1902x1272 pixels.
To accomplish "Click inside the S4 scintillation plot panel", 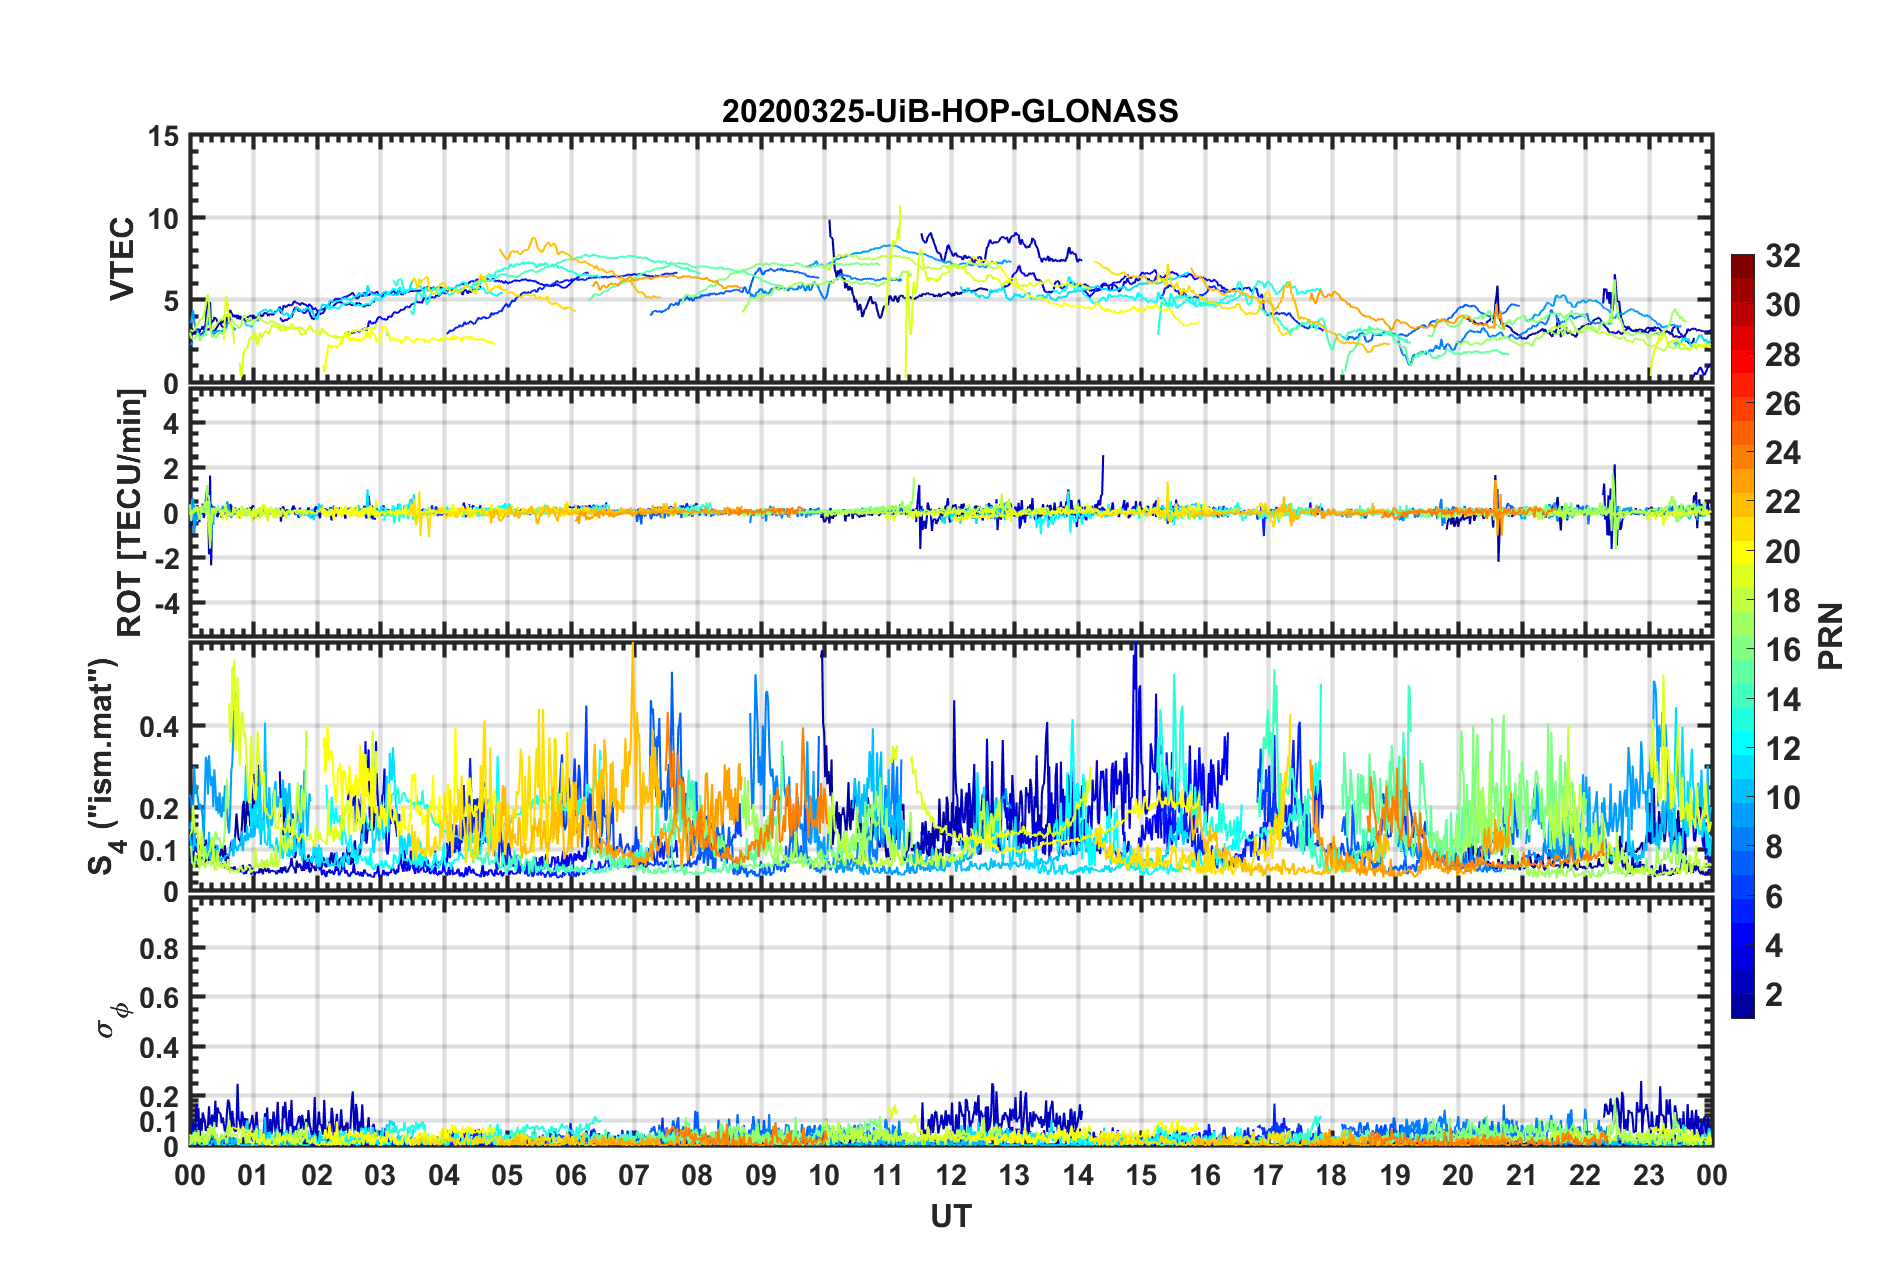I will 951,767.
